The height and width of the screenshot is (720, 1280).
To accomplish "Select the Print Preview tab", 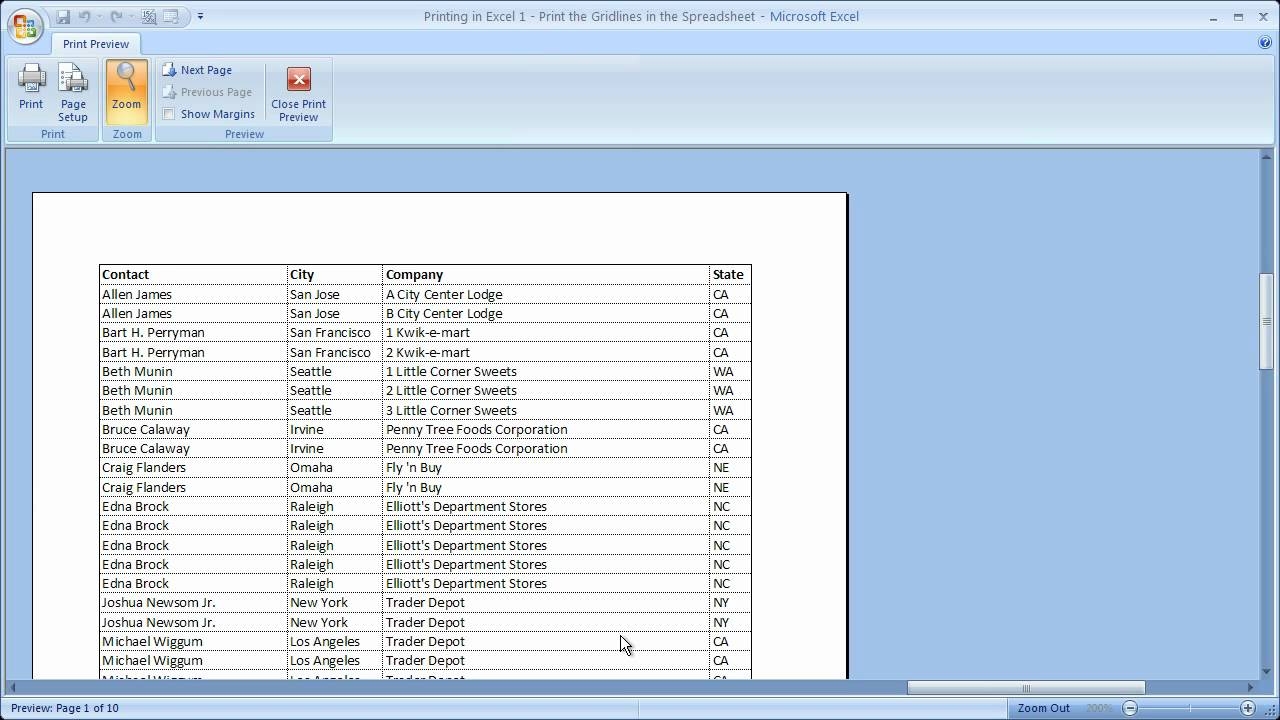I will point(95,44).
